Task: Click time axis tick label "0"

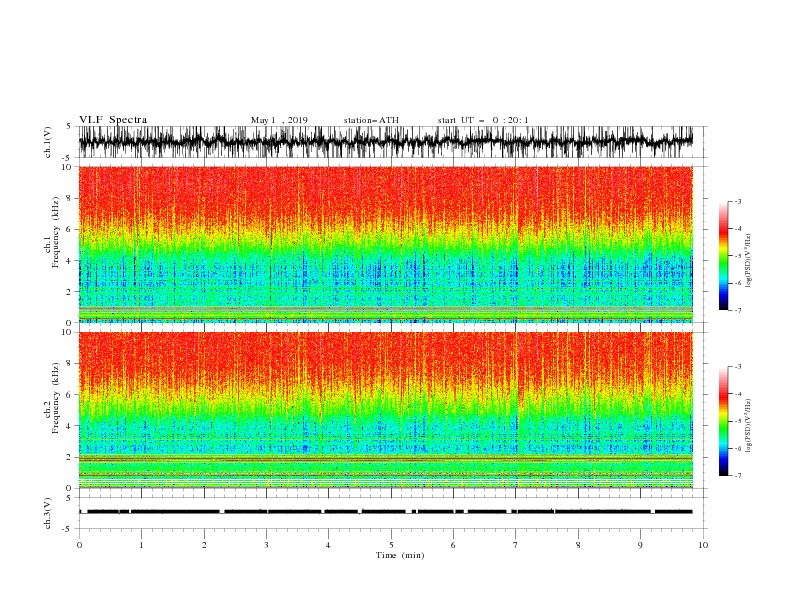Action: (x=79, y=545)
